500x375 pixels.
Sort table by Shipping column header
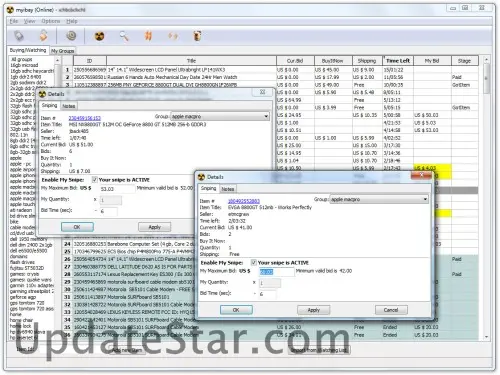point(367,61)
